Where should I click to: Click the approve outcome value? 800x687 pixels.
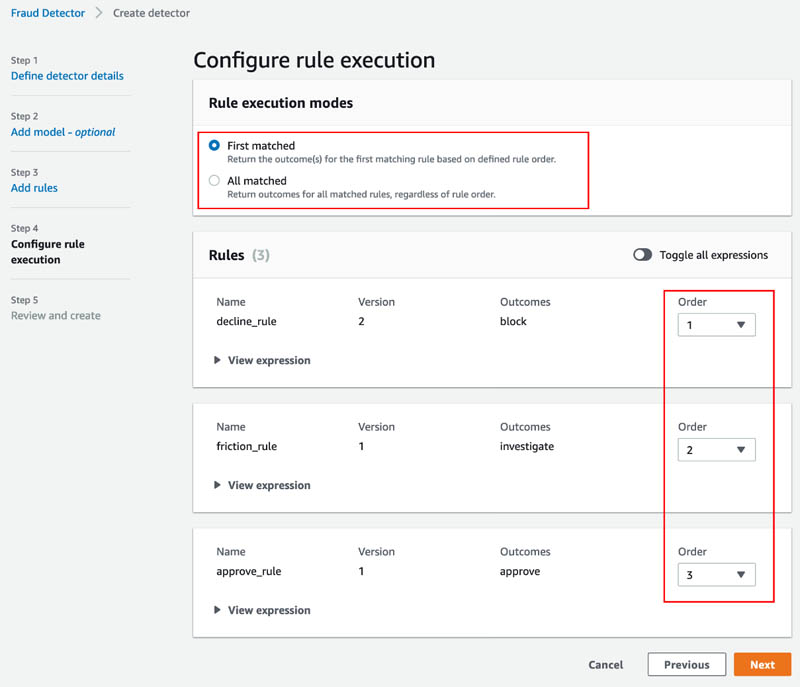(x=520, y=571)
